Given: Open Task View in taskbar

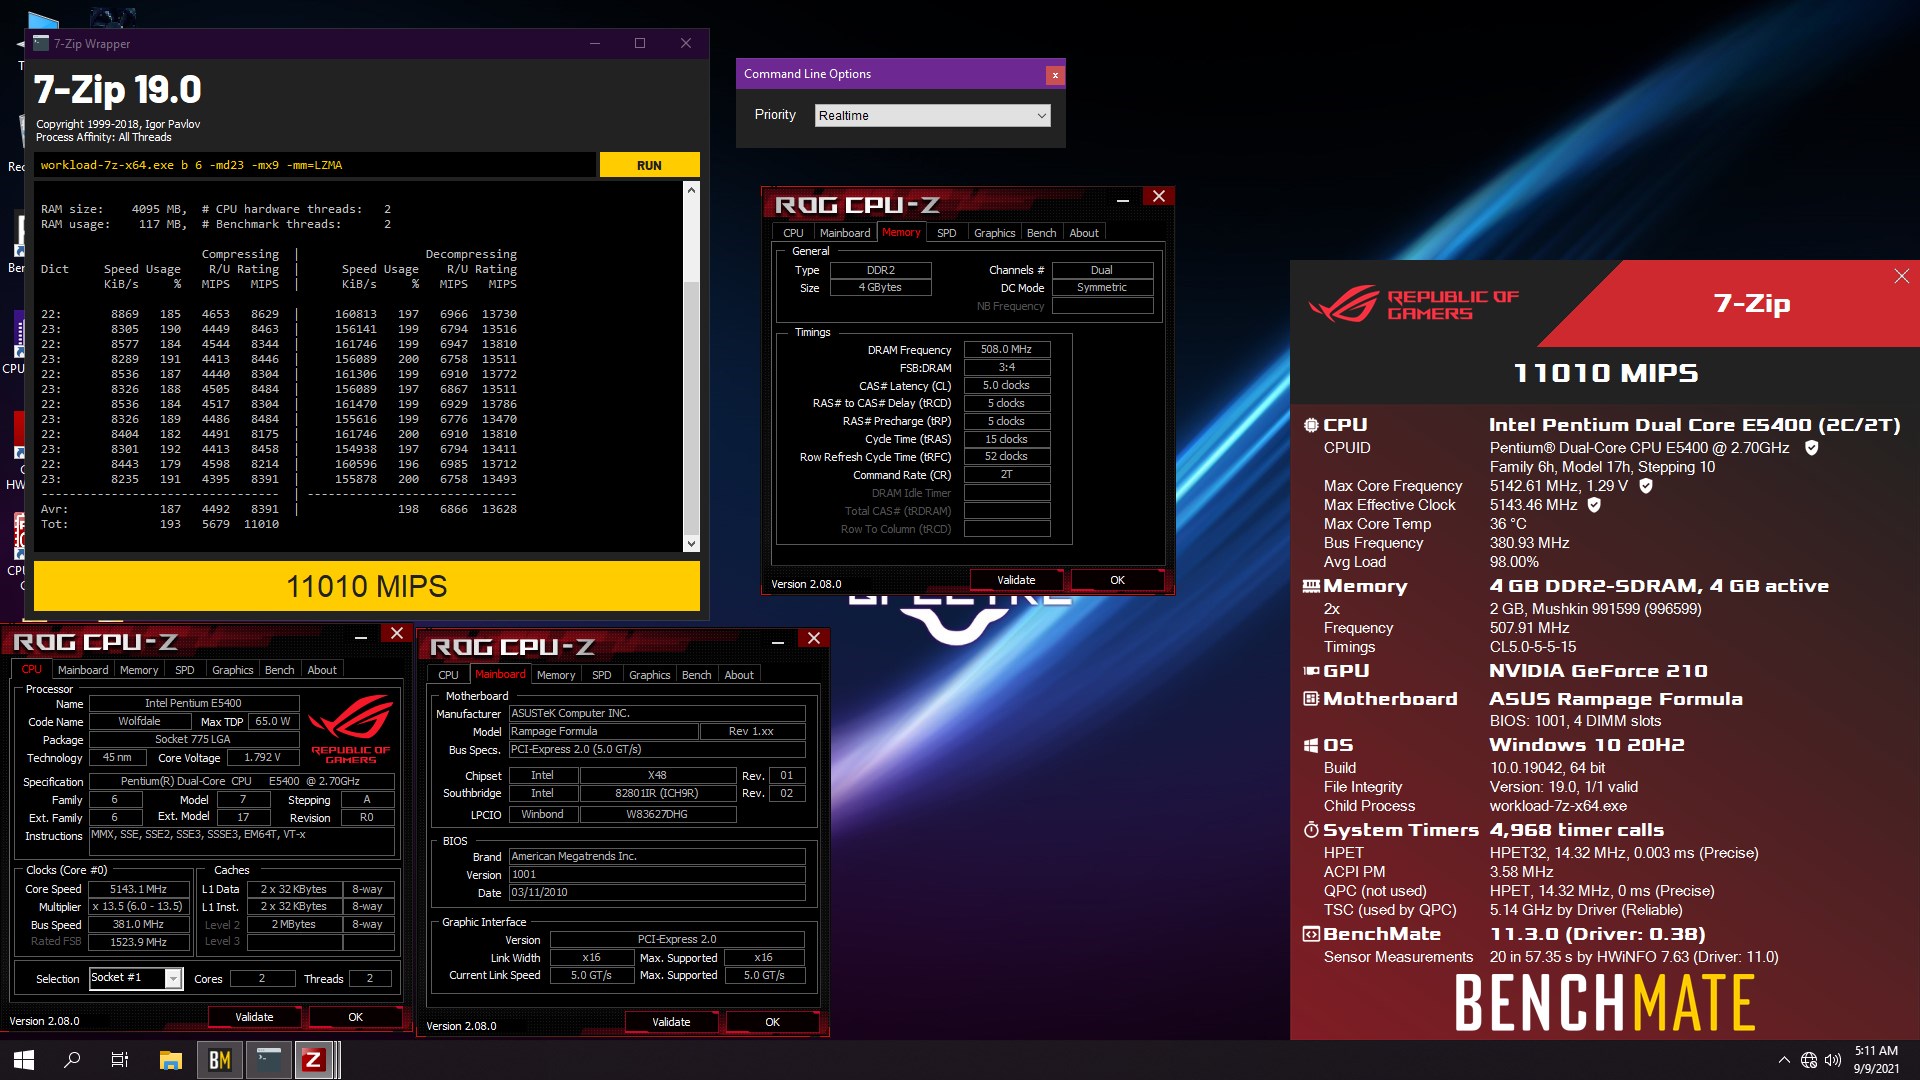Looking at the screenshot, I should pos(120,1060).
